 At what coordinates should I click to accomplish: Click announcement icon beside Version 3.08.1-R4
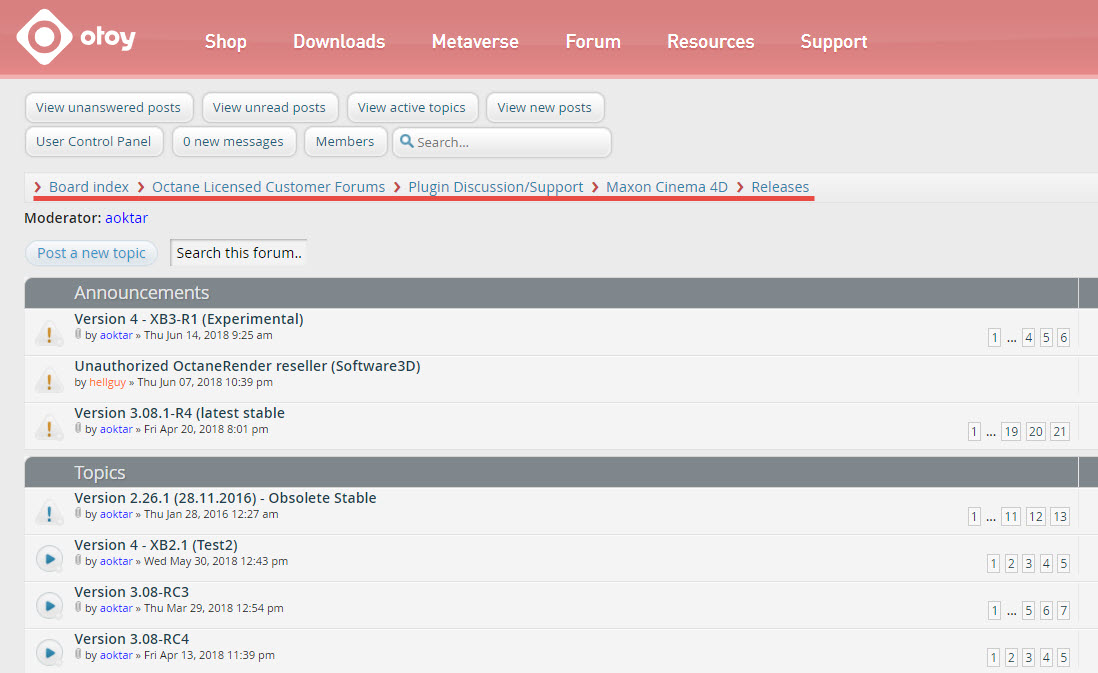click(x=49, y=428)
